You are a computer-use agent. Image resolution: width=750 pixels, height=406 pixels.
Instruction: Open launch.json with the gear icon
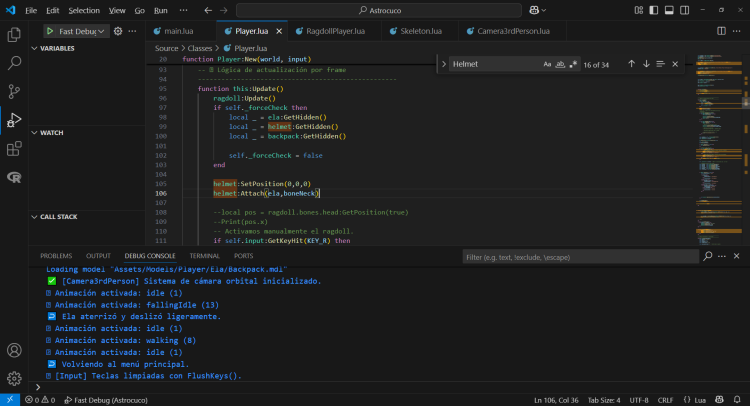coord(118,31)
